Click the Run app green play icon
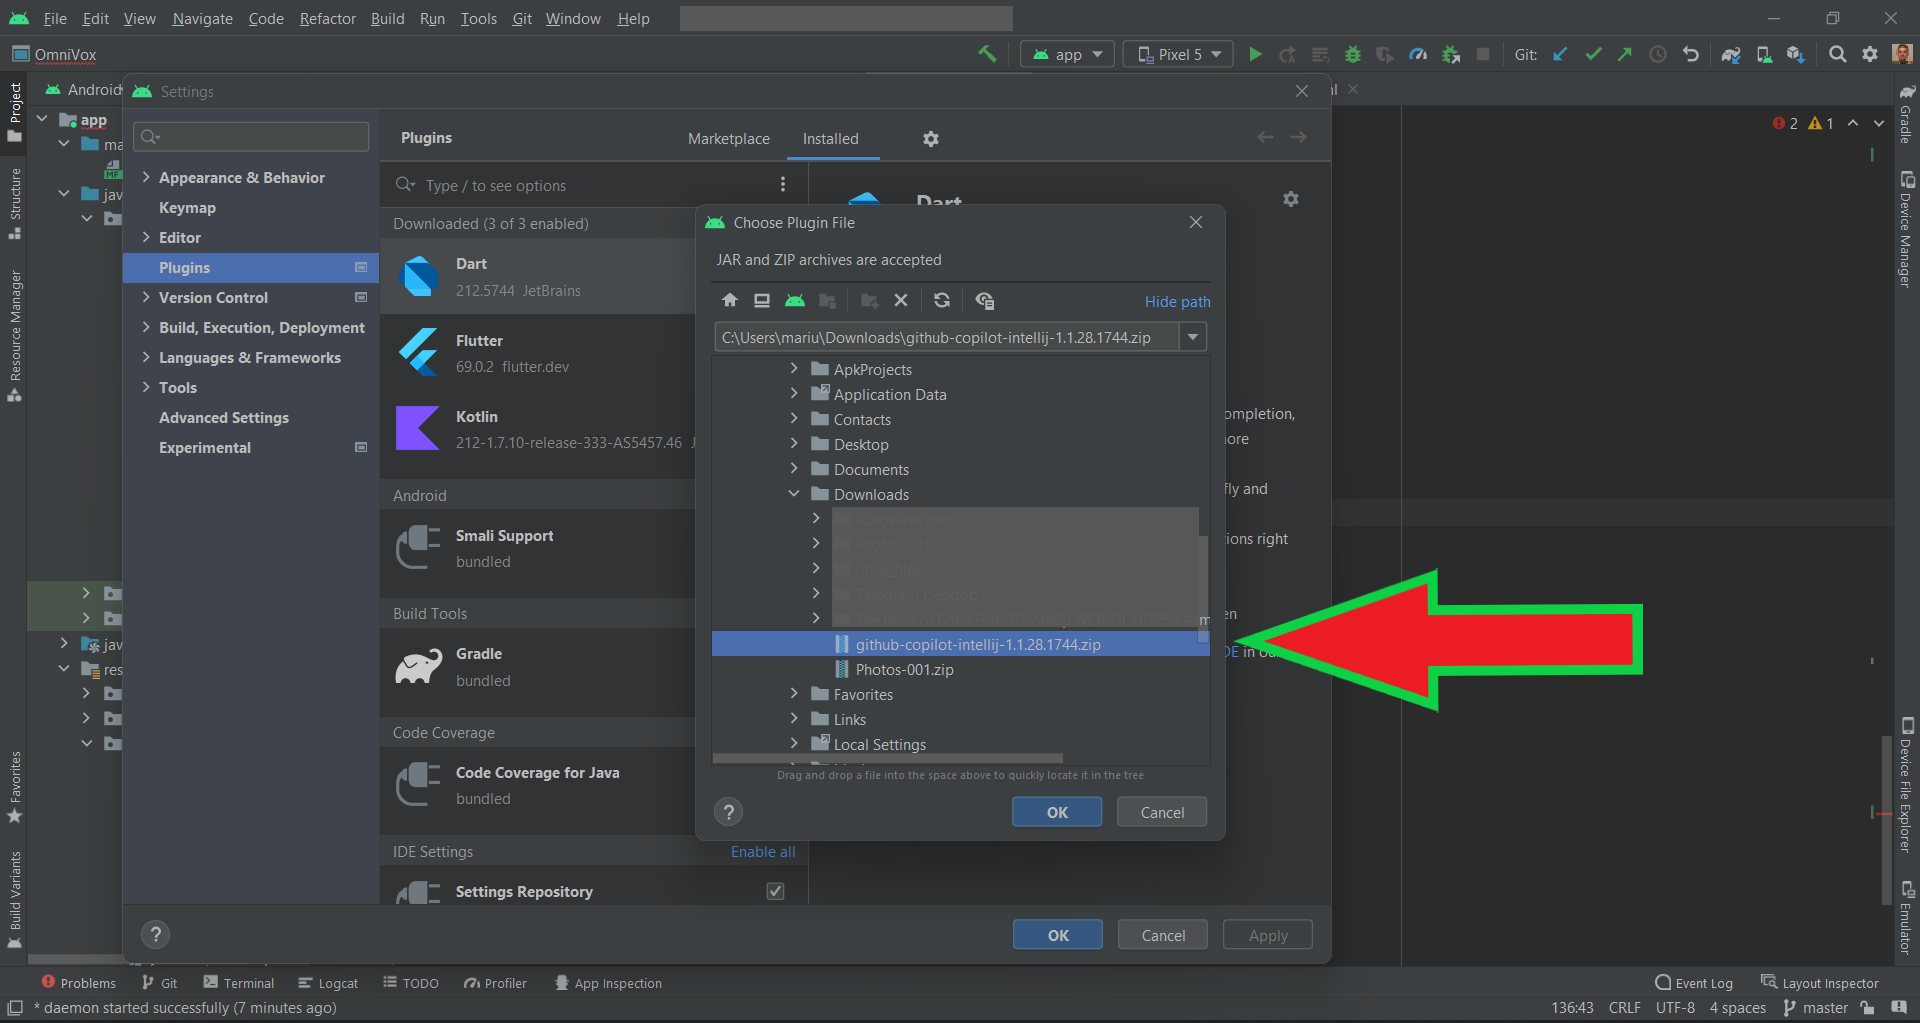Viewport: 1920px width, 1023px height. click(1255, 54)
